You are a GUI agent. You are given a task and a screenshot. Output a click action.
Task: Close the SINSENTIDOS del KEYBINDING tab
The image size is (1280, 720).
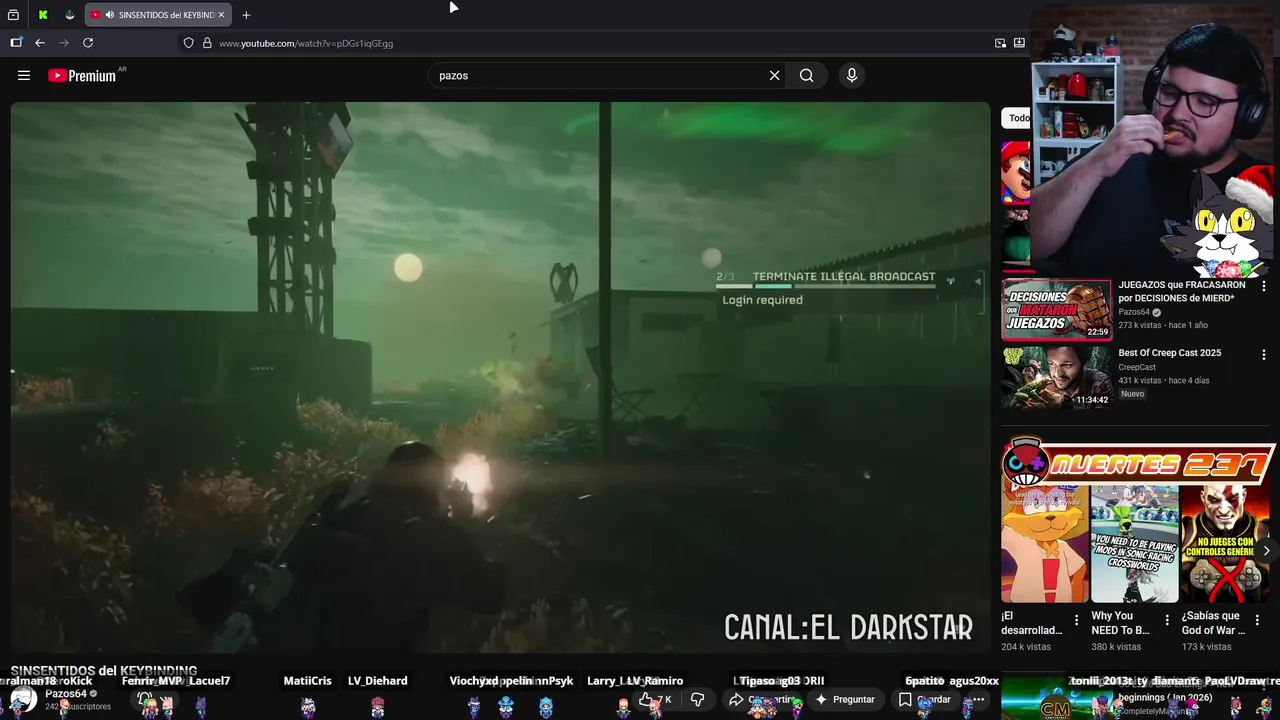[x=221, y=15]
